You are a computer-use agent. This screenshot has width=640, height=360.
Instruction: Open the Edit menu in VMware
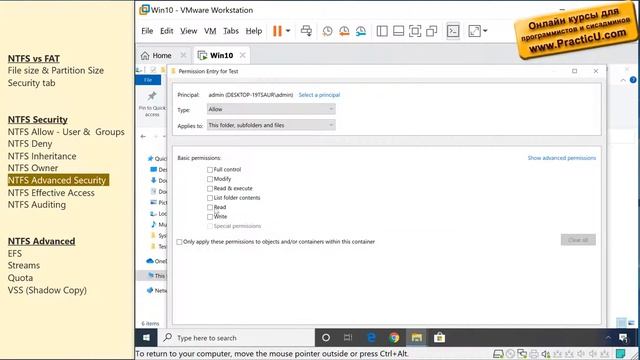click(167, 31)
